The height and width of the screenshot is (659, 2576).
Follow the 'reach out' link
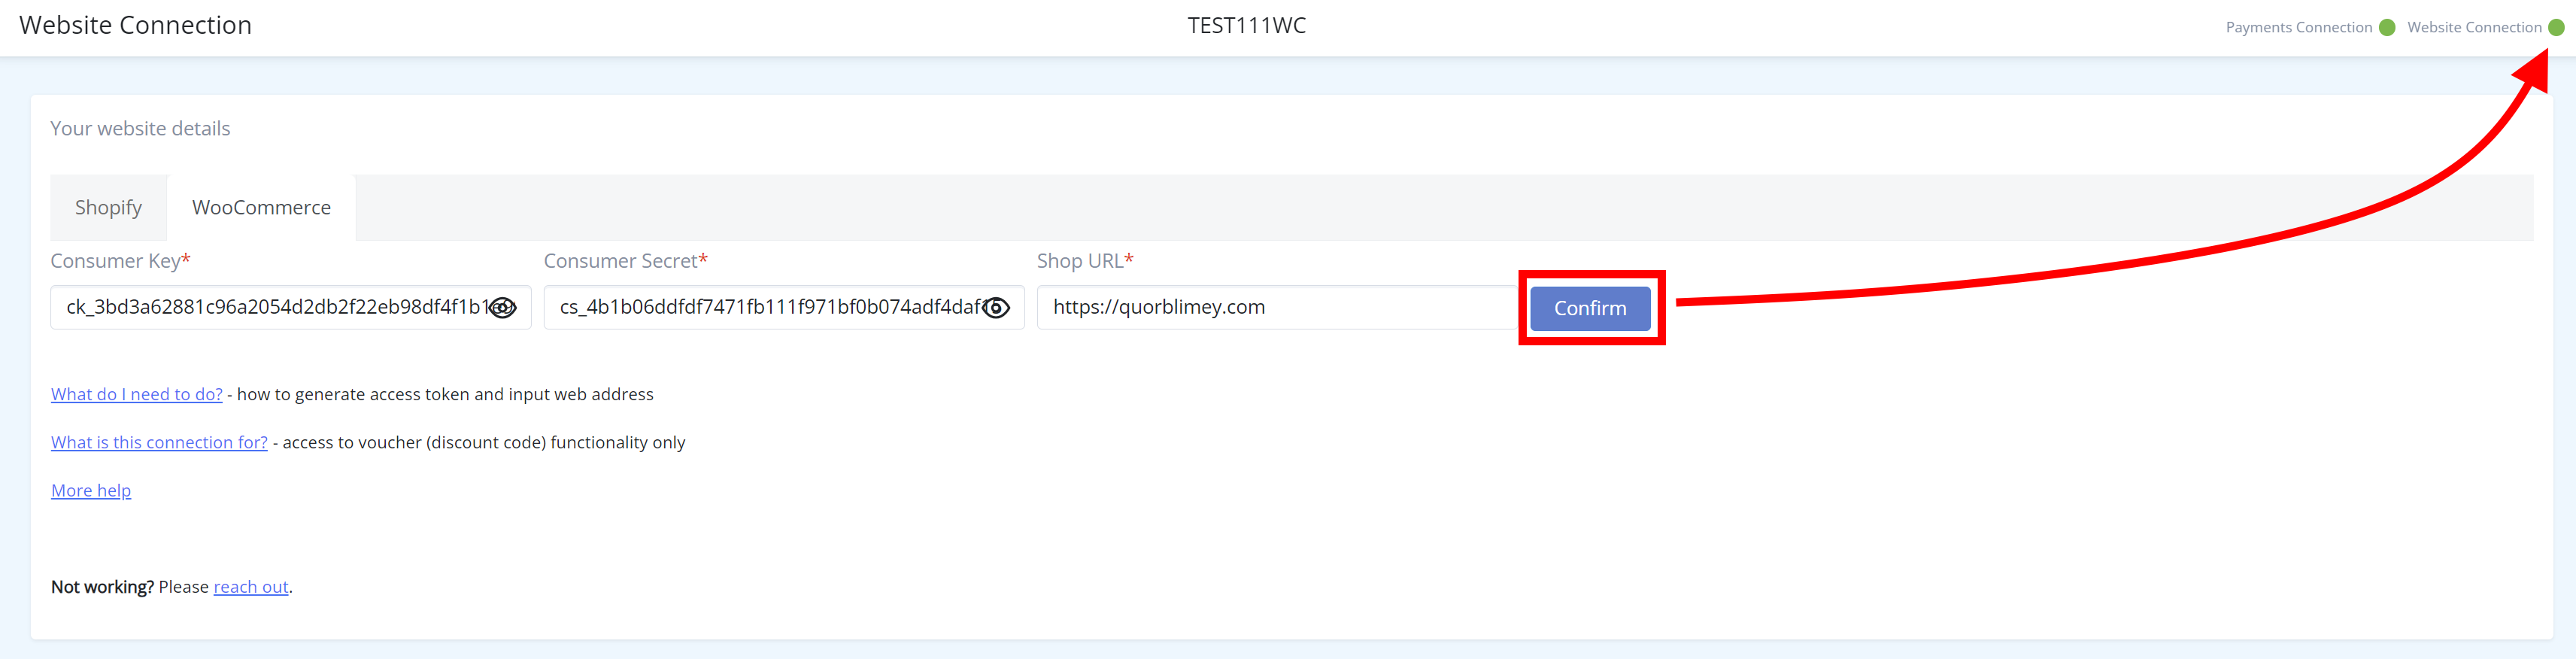pos(251,587)
